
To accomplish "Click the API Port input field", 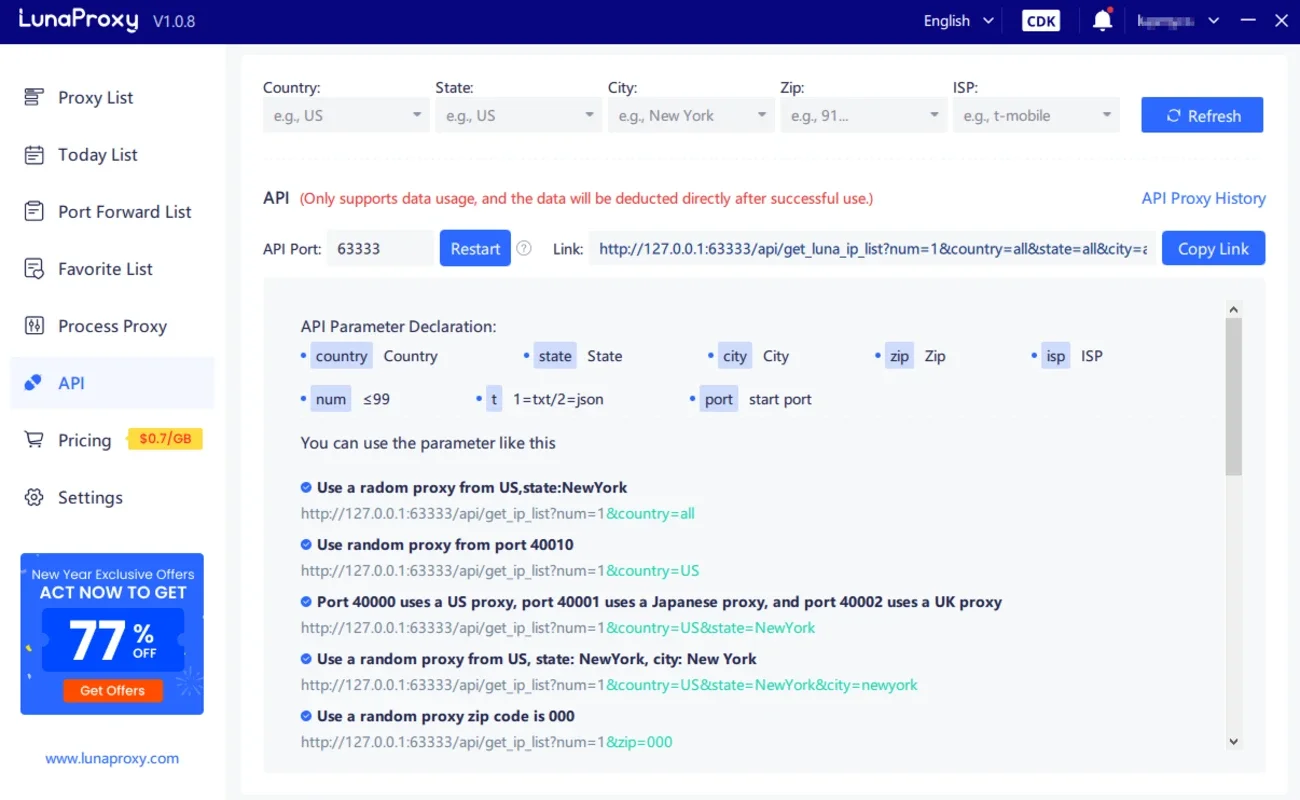I will point(380,248).
